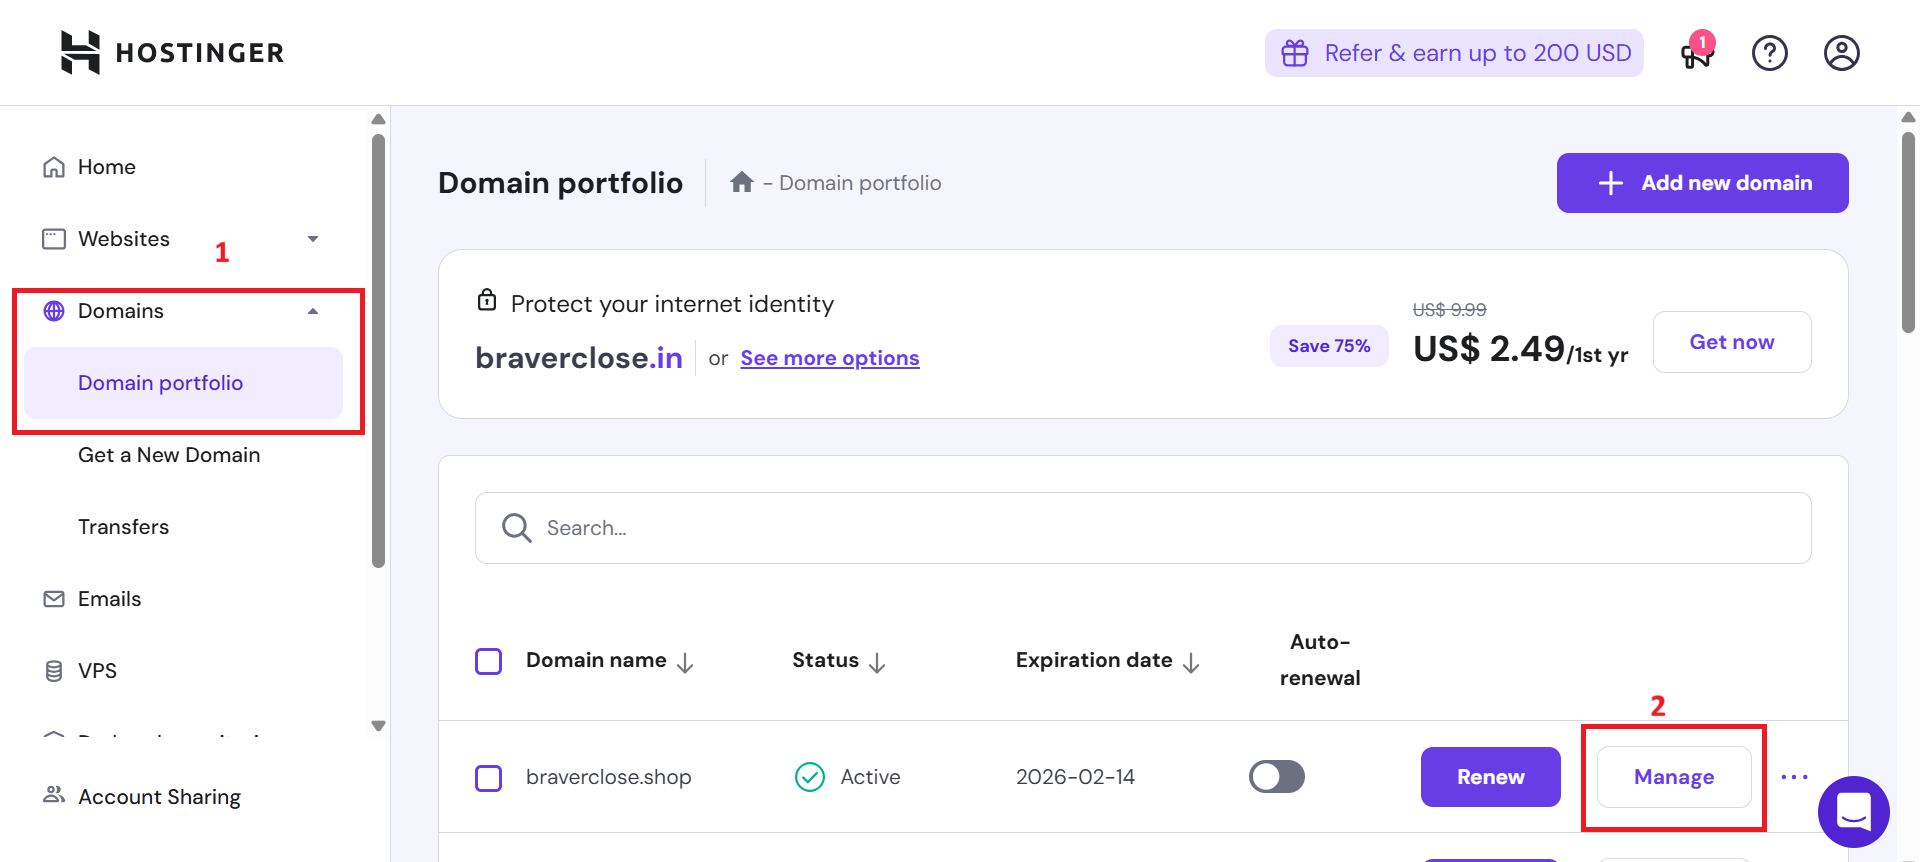Click the three-dot more options icon for braverclose.shop
This screenshot has width=1920, height=862.
tap(1794, 777)
